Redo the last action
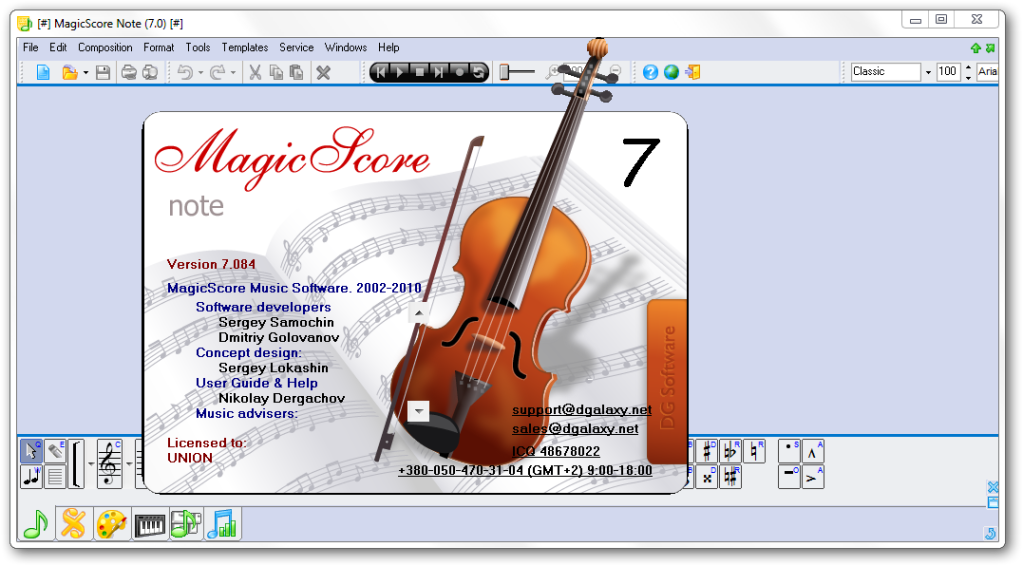1023x566 pixels. click(x=217, y=72)
